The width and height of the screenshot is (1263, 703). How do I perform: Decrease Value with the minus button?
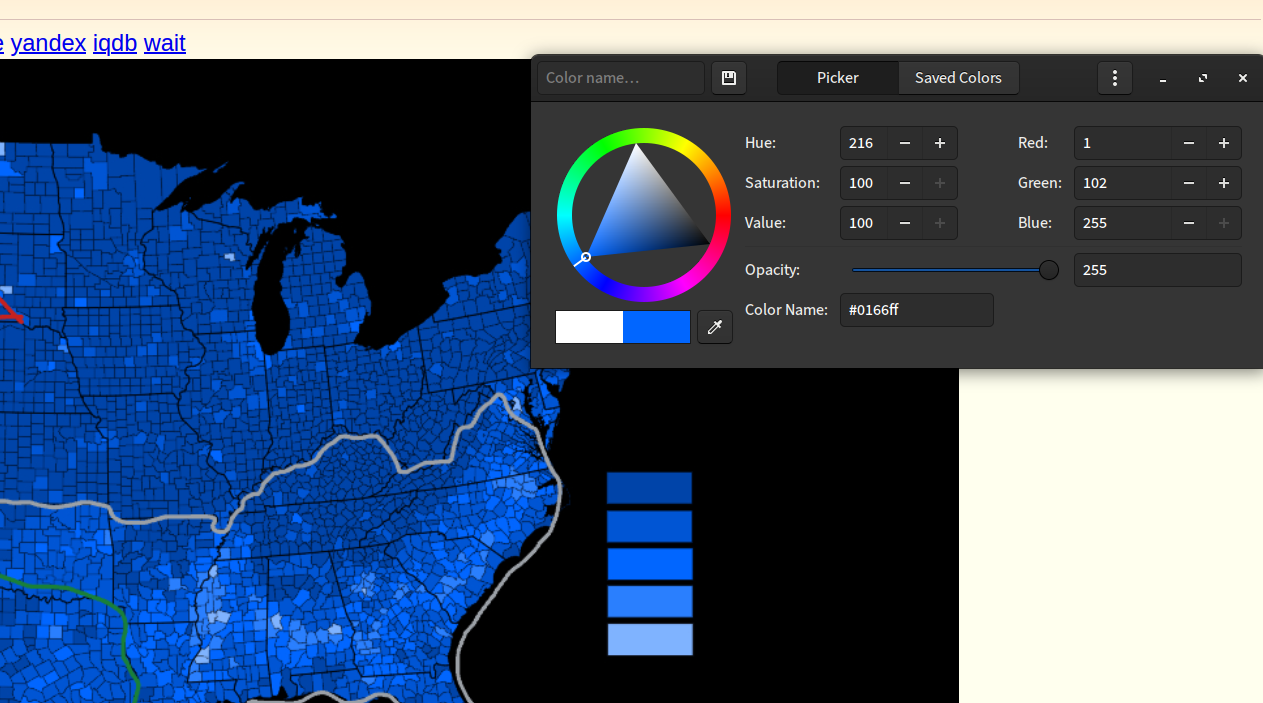pyautogui.click(x=905, y=223)
